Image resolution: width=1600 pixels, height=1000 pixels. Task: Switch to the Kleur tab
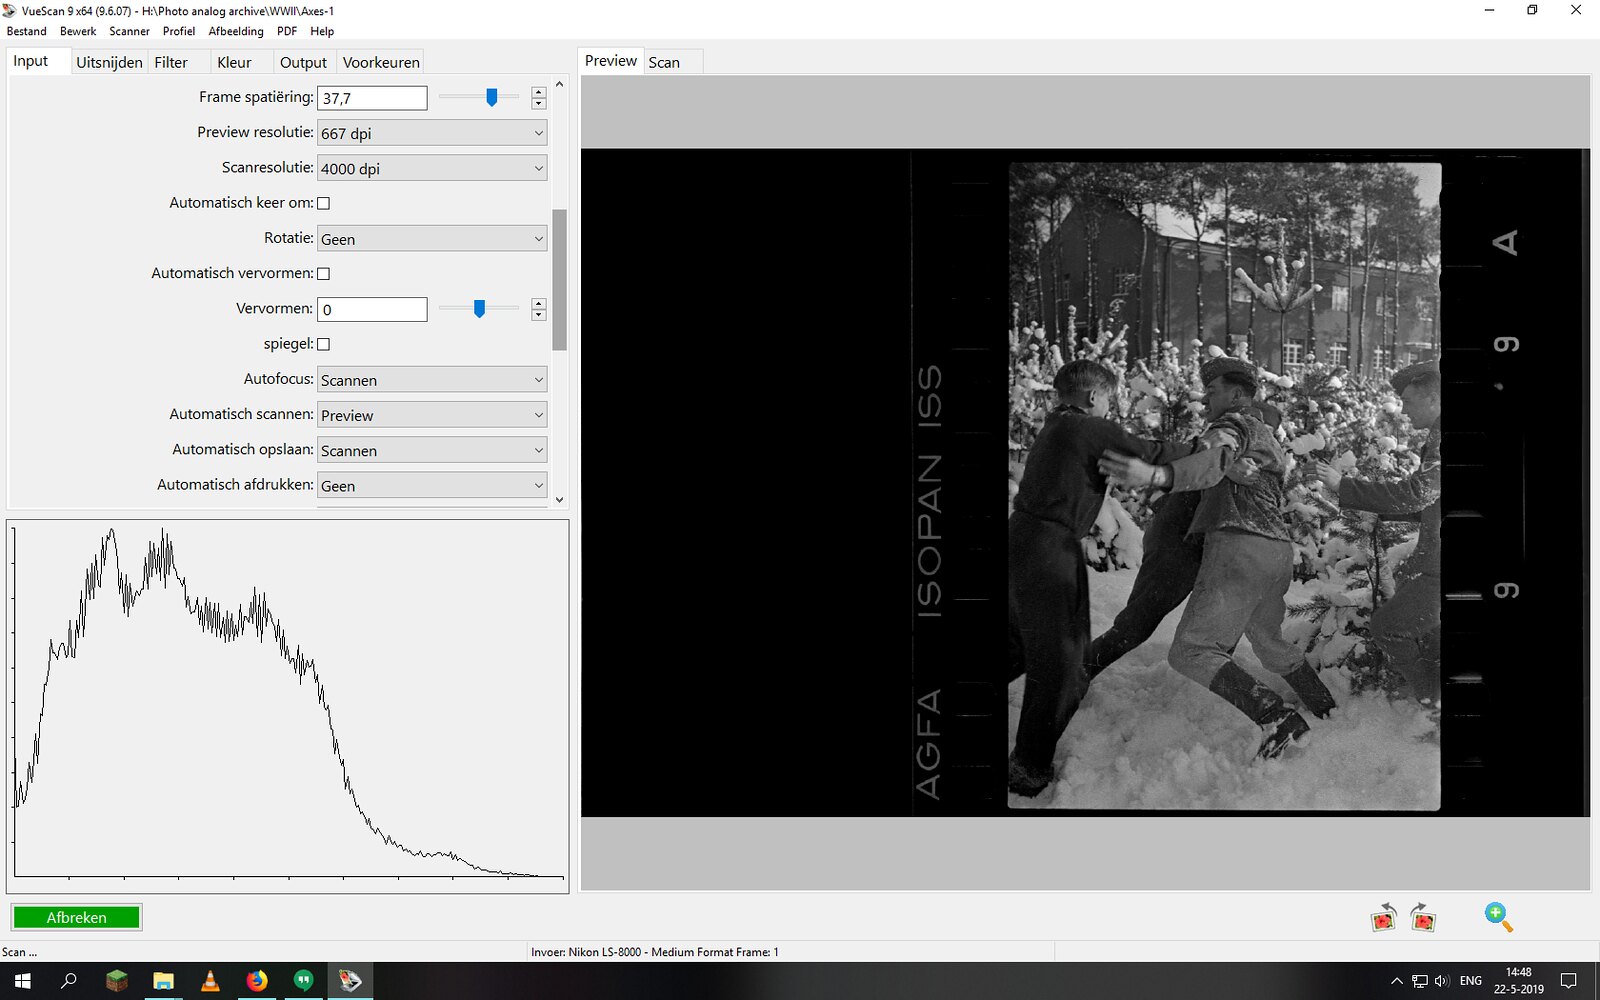click(234, 62)
